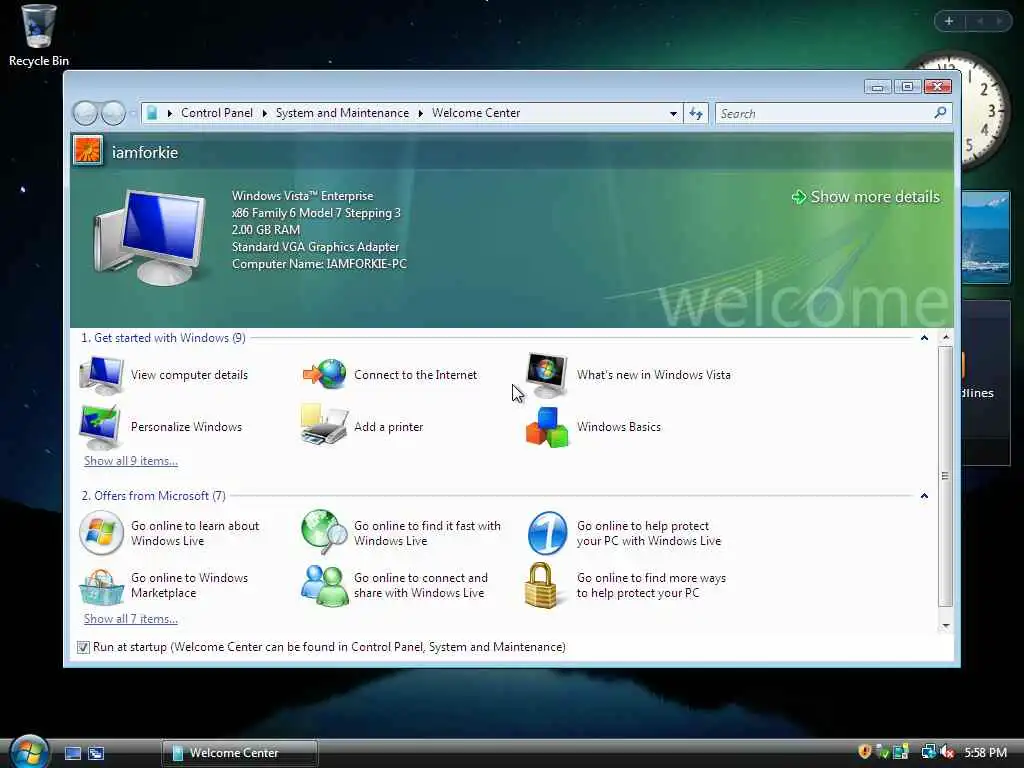Open recent pages dropdown beside navigation buttons
Image resolution: width=1024 pixels, height=768 pixels.
coord(133,114)
